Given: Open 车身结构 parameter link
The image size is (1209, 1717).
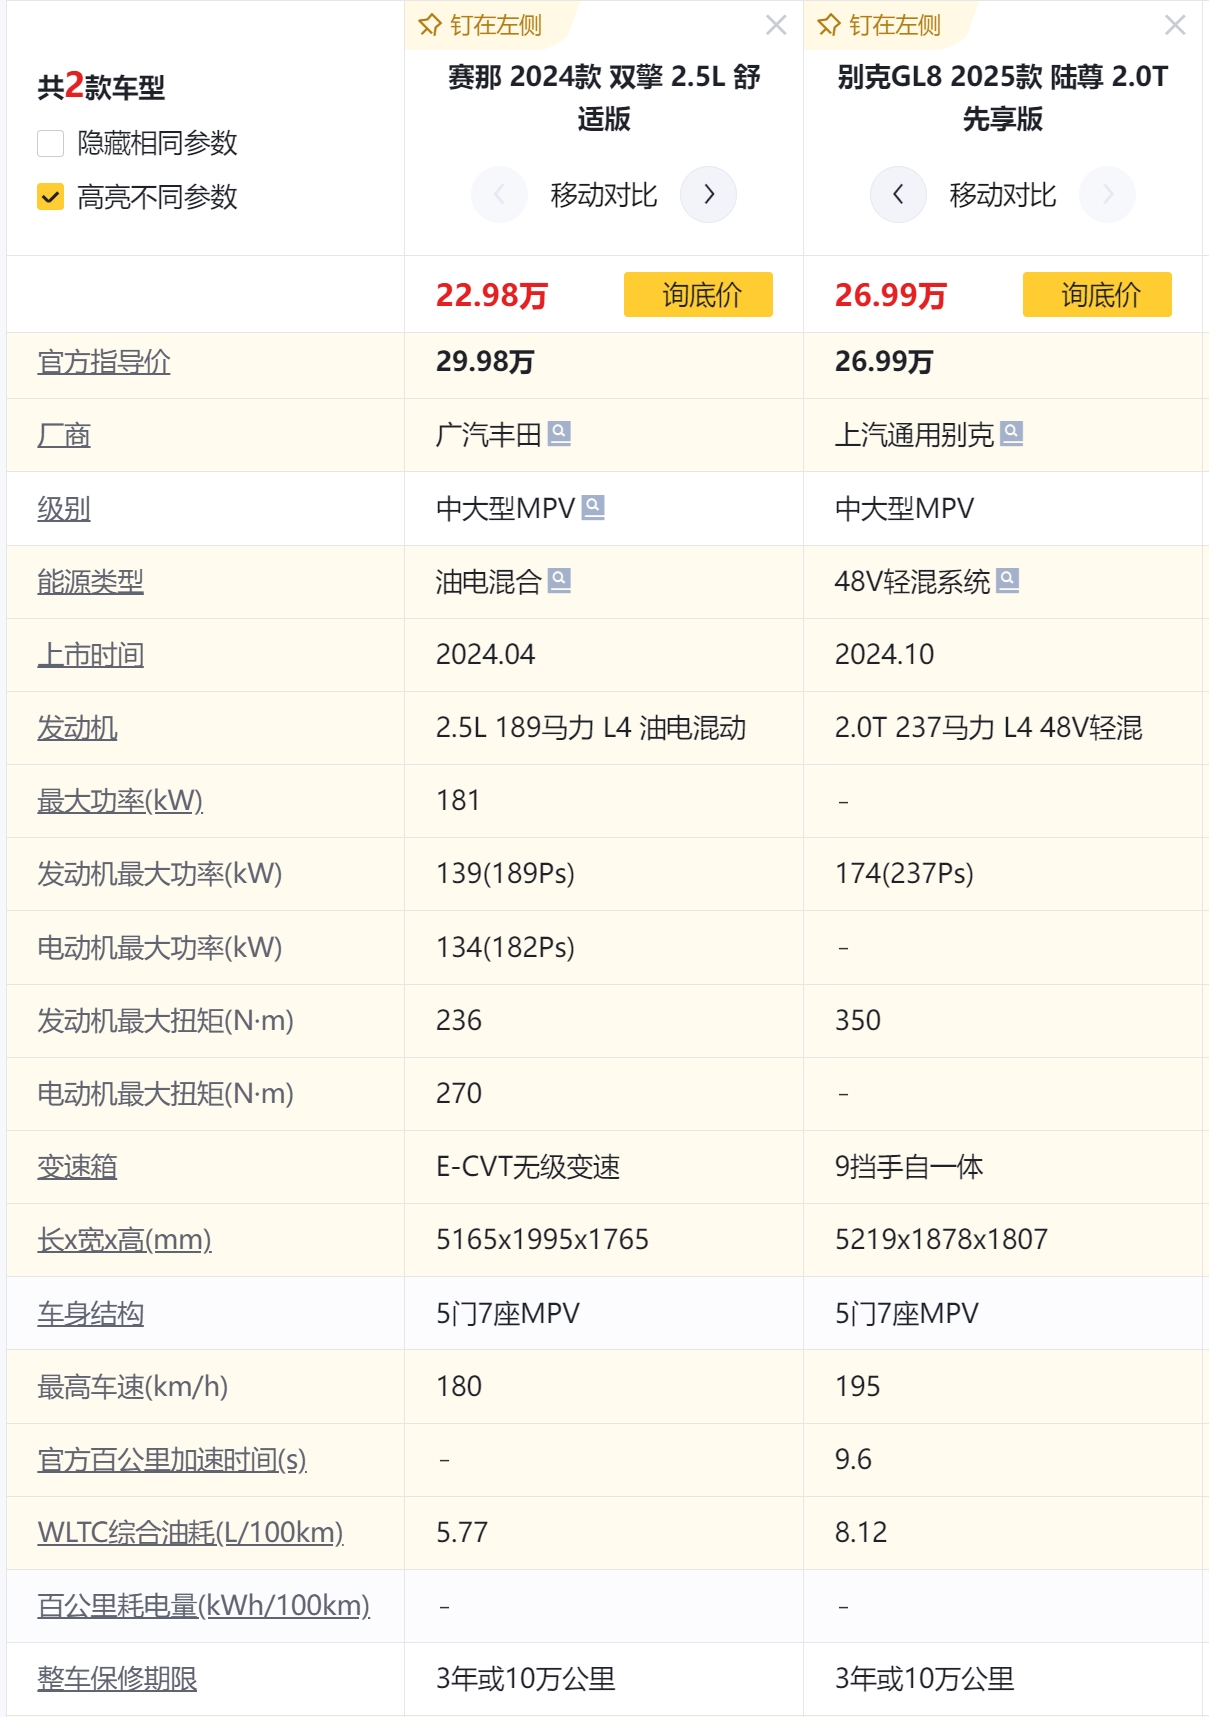Looking at the screenshot, I should 91,1313.
